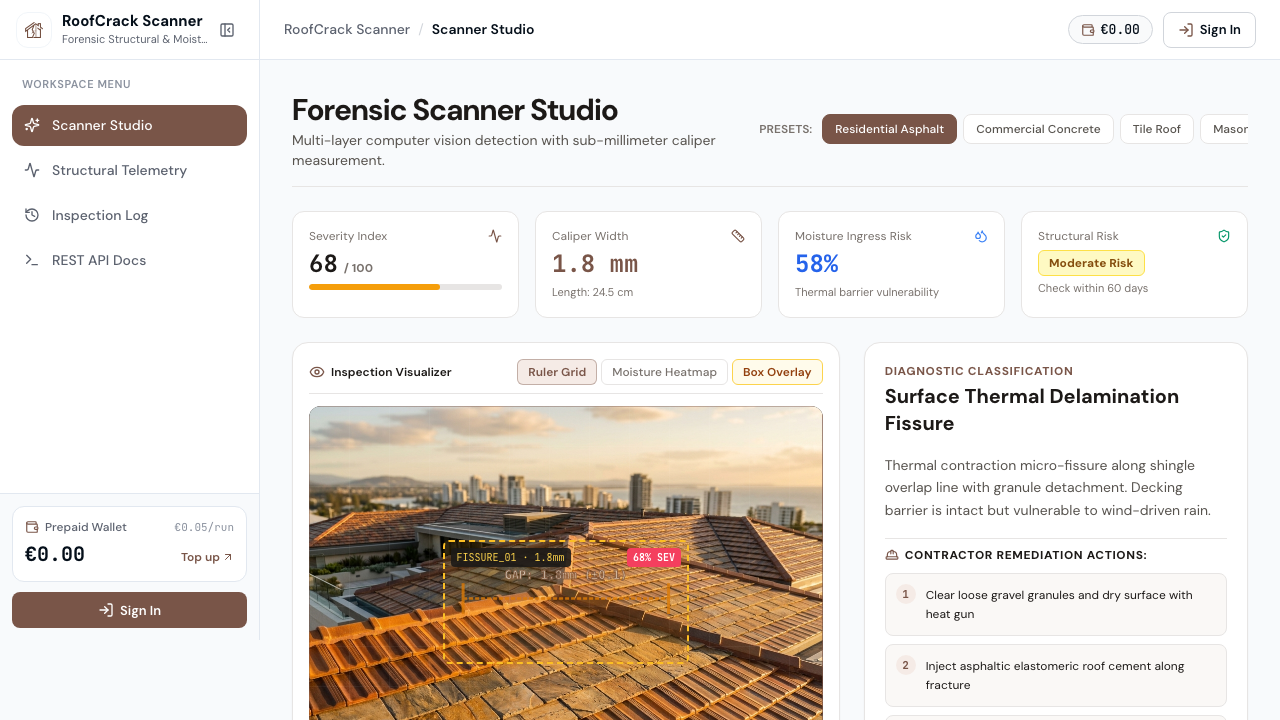Click the terminal icon beside REST API Docs
This screenshot has height=720, width=1280.
click(x=32, y=260)
